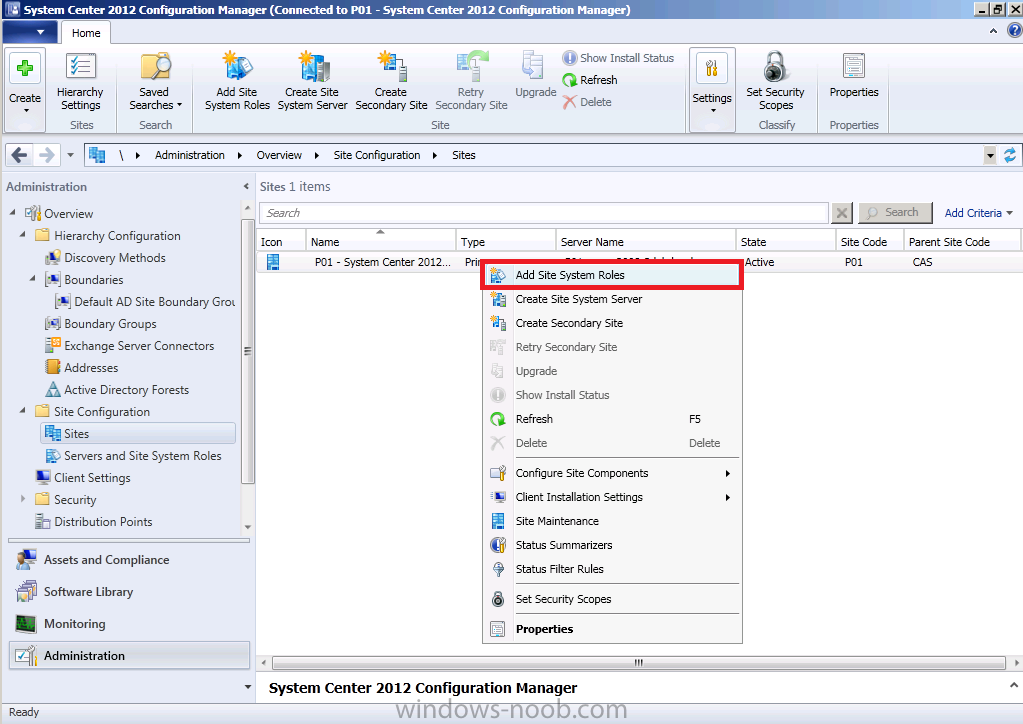
Task: Collapse the Hierarchy Configuration node
Action: 23,234
